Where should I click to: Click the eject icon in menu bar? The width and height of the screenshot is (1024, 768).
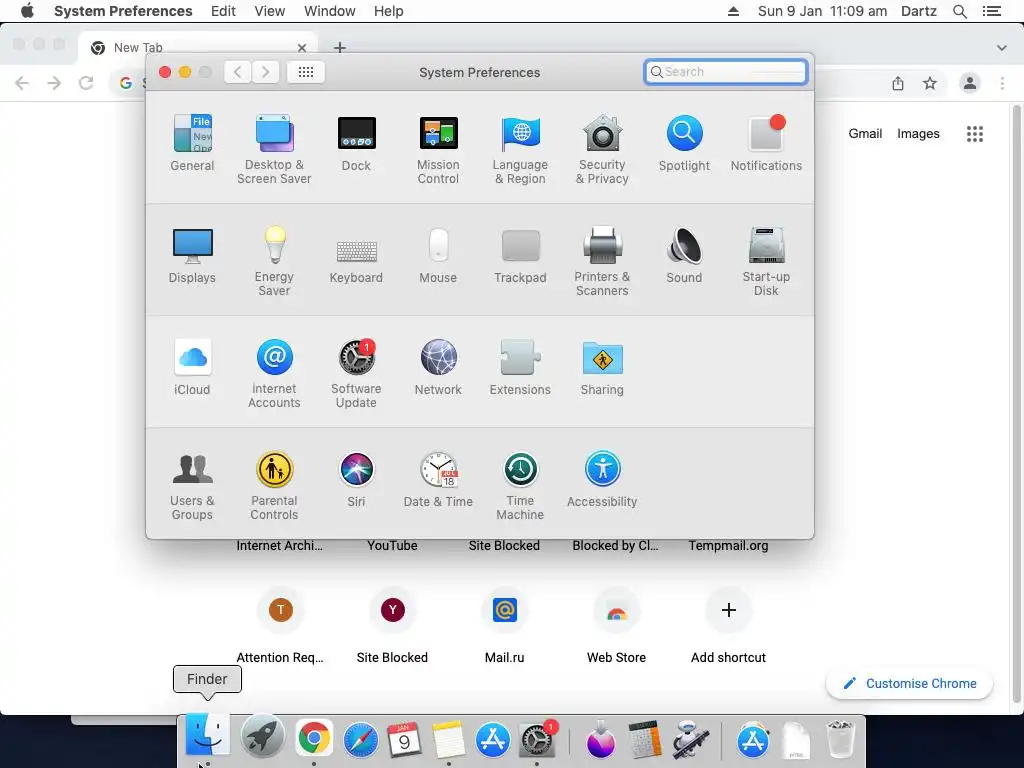coord(733,11)
